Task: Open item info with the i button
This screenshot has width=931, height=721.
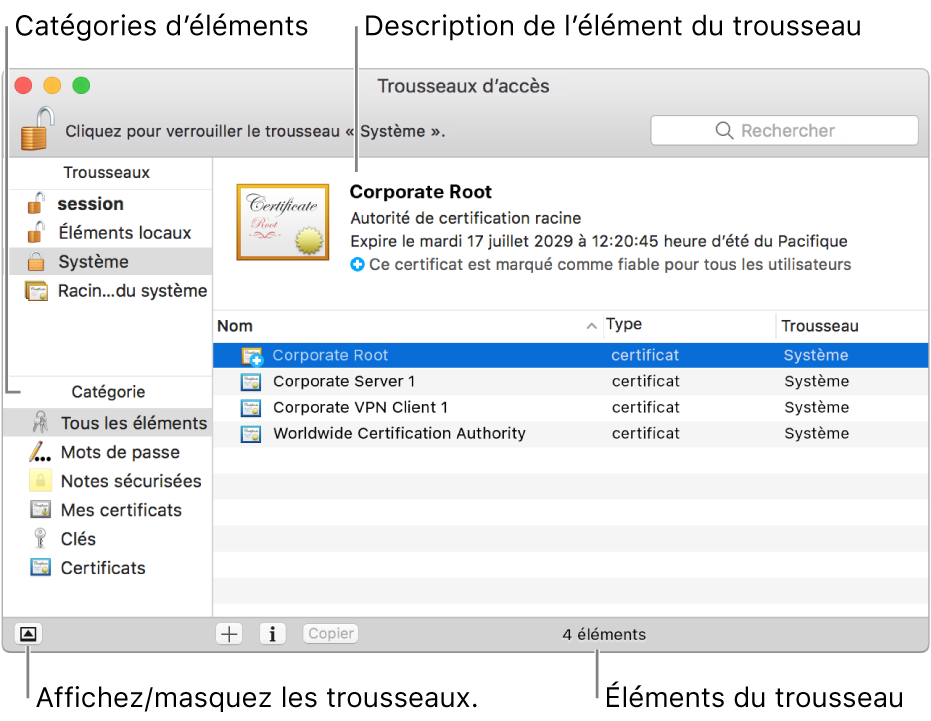Action: tap(273, 634)
